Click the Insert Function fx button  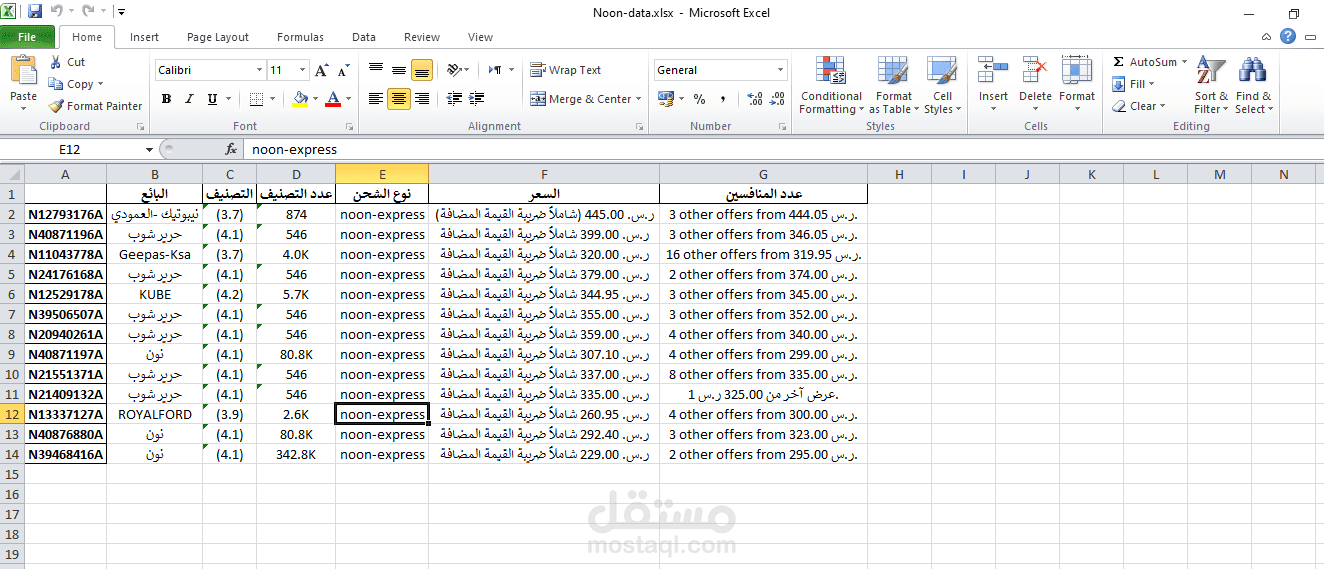click(231, 149)
